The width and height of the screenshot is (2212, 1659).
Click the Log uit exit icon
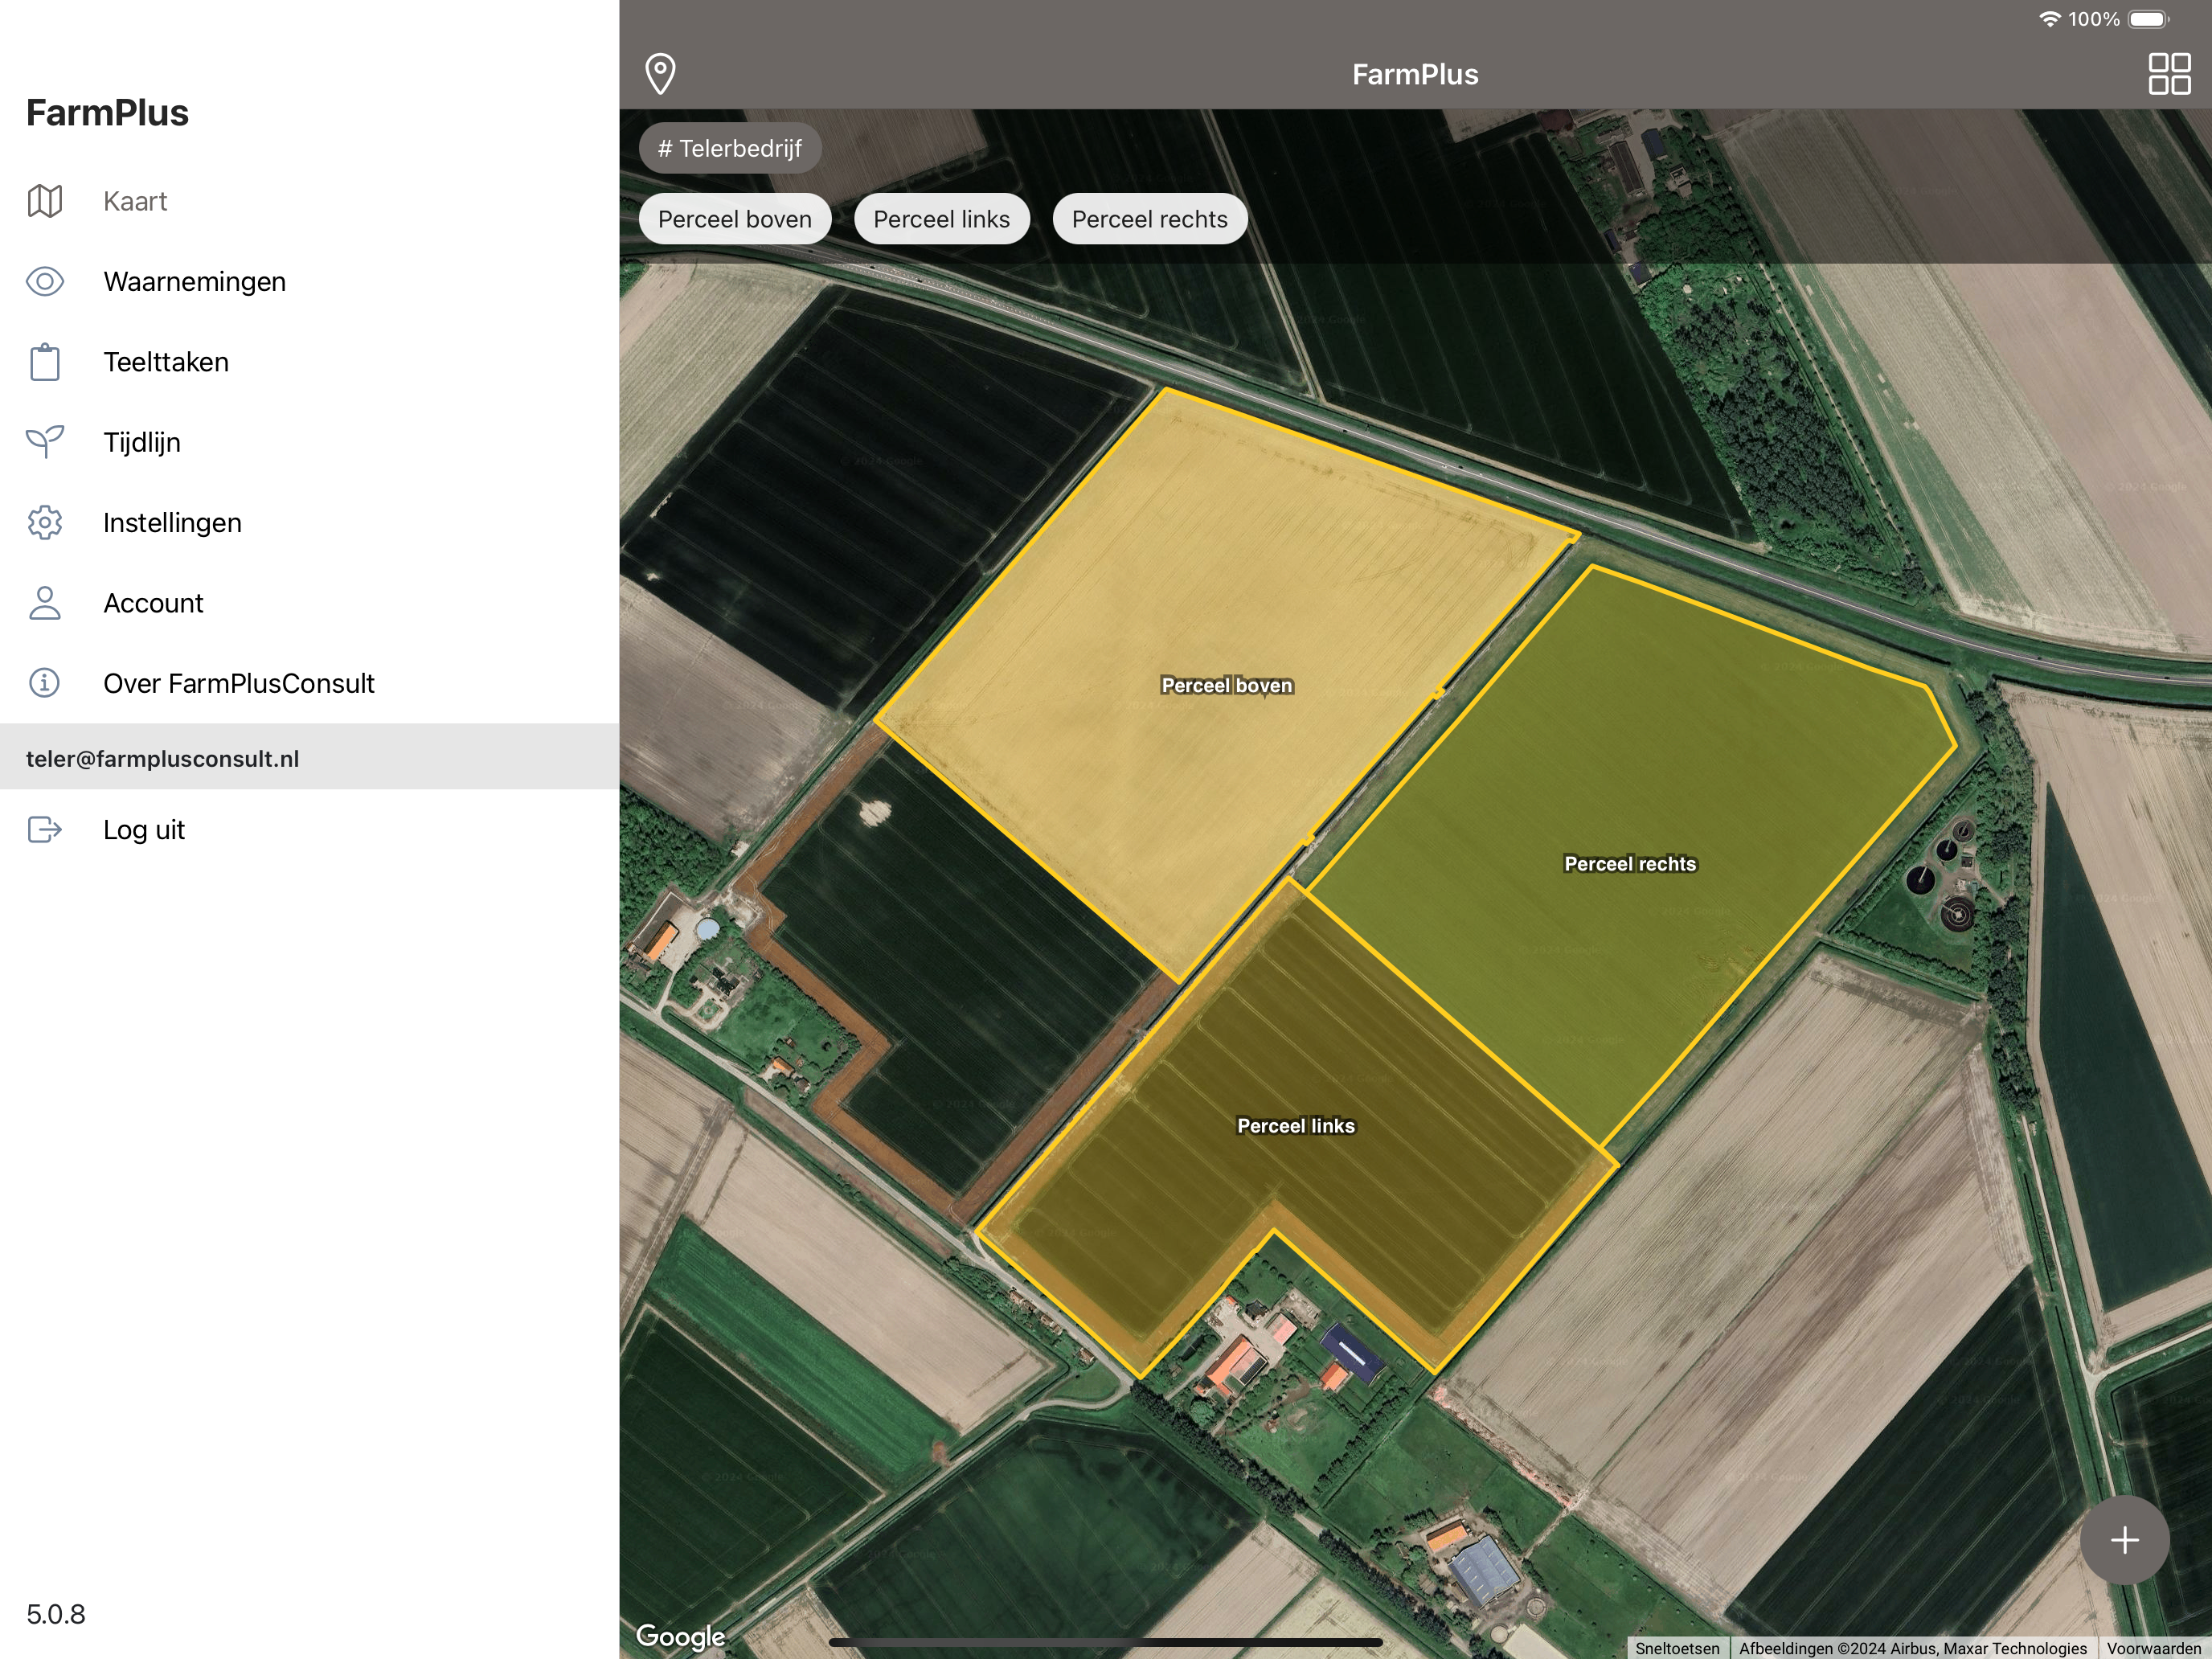point(45,829)
